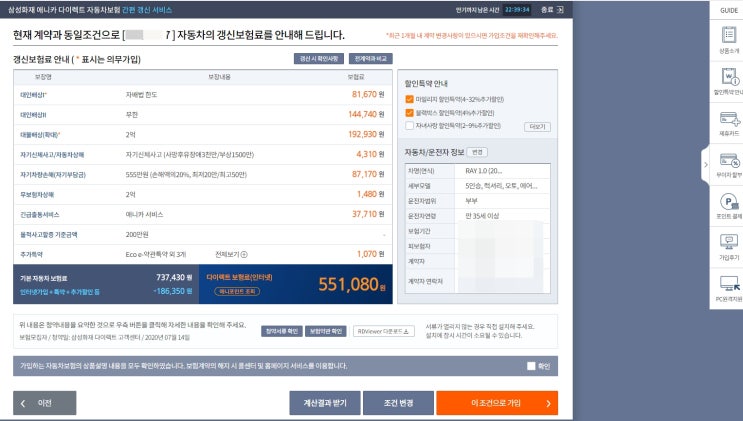Click the GUIDE label atop the sidebar
Image resolution: width=743 pixels, height=421 pixels.
click(729, 10)
